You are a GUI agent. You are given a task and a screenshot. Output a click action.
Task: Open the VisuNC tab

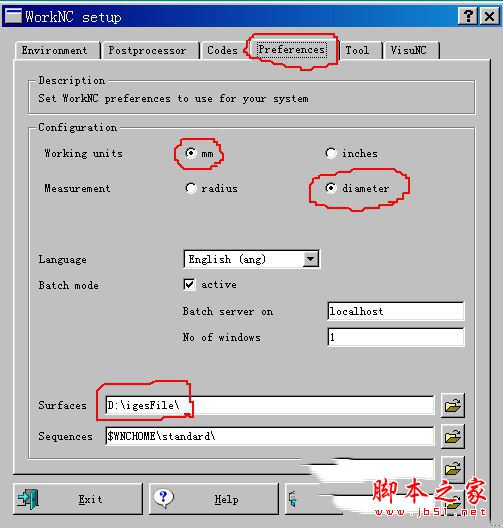tap(411, 51)
